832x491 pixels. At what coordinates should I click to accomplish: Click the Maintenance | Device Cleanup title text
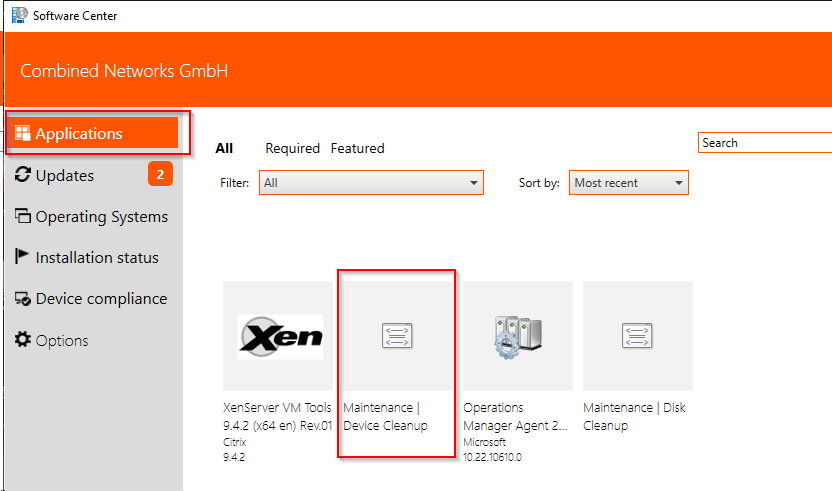pos(386,417)
